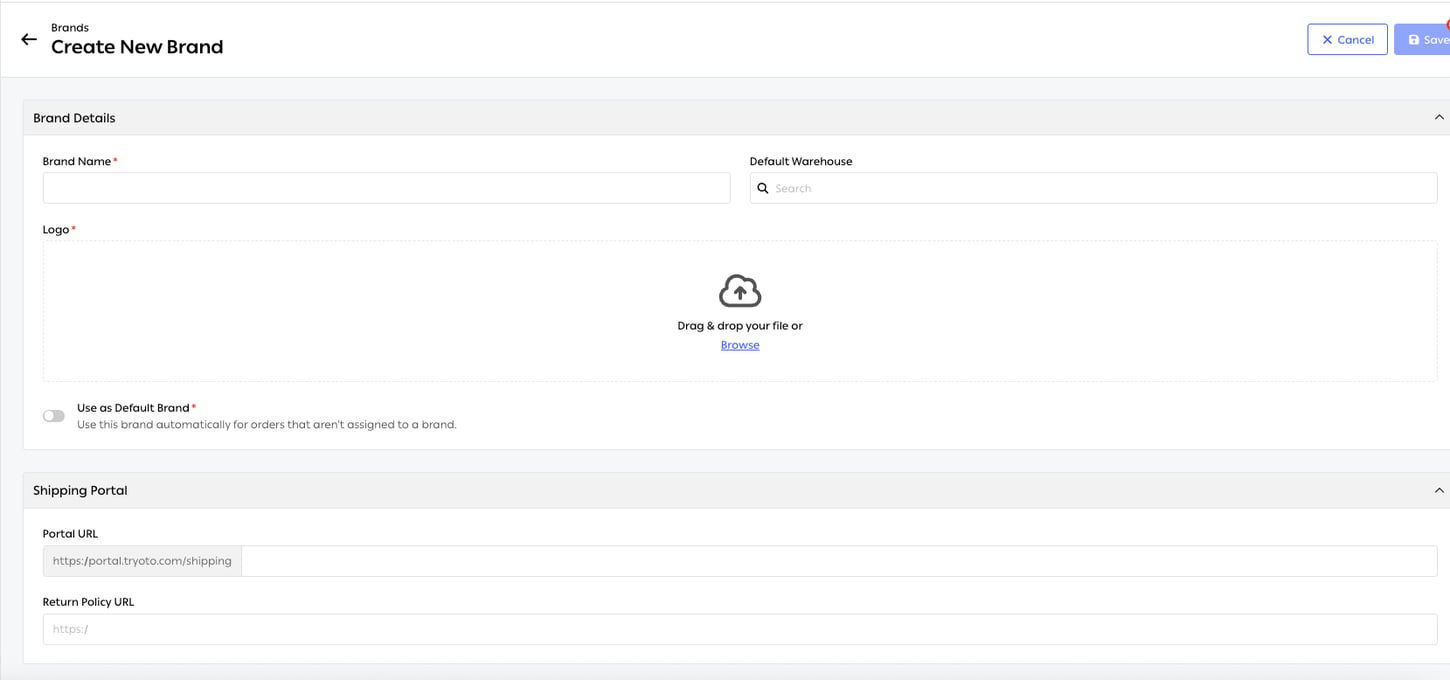Image resolution: width=1450 pixels, height=680 pixels.
Task: Click the Return Policy URL field
Action: coord(740,629)
